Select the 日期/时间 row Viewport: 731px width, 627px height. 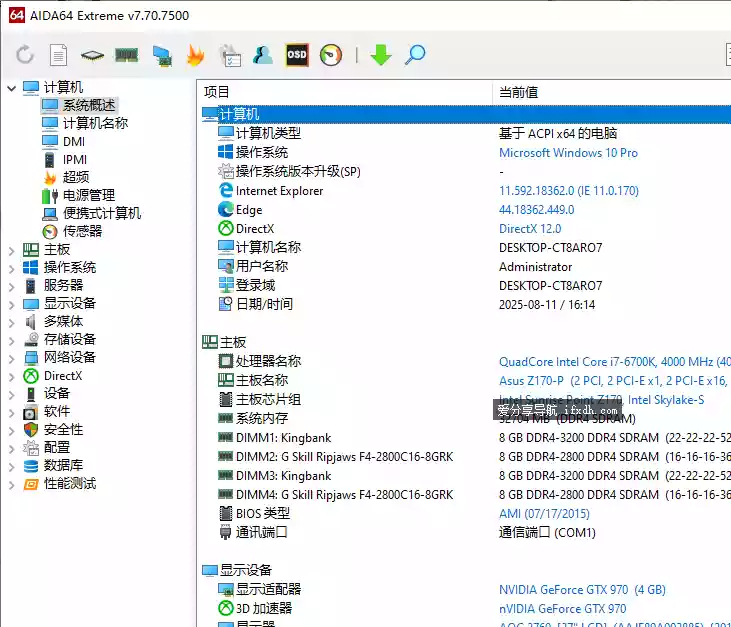click(x=474, y=305)
